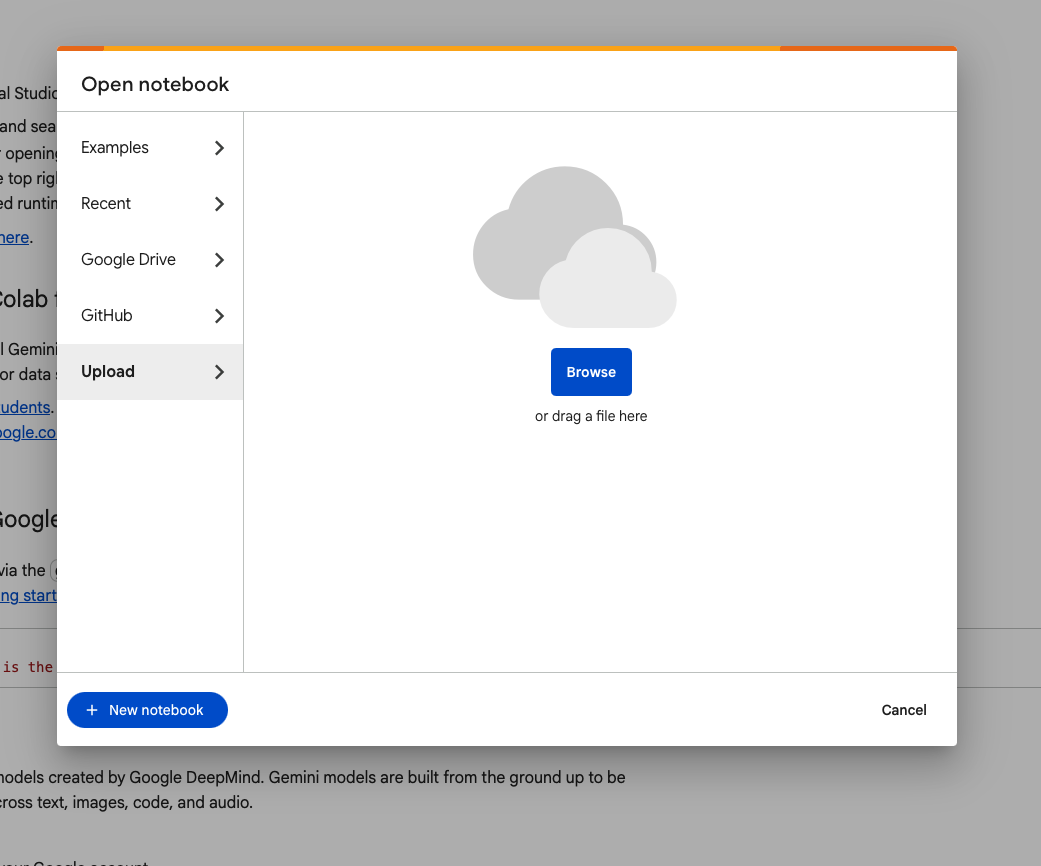Expand the GitHub row chevron

(220, 316)
